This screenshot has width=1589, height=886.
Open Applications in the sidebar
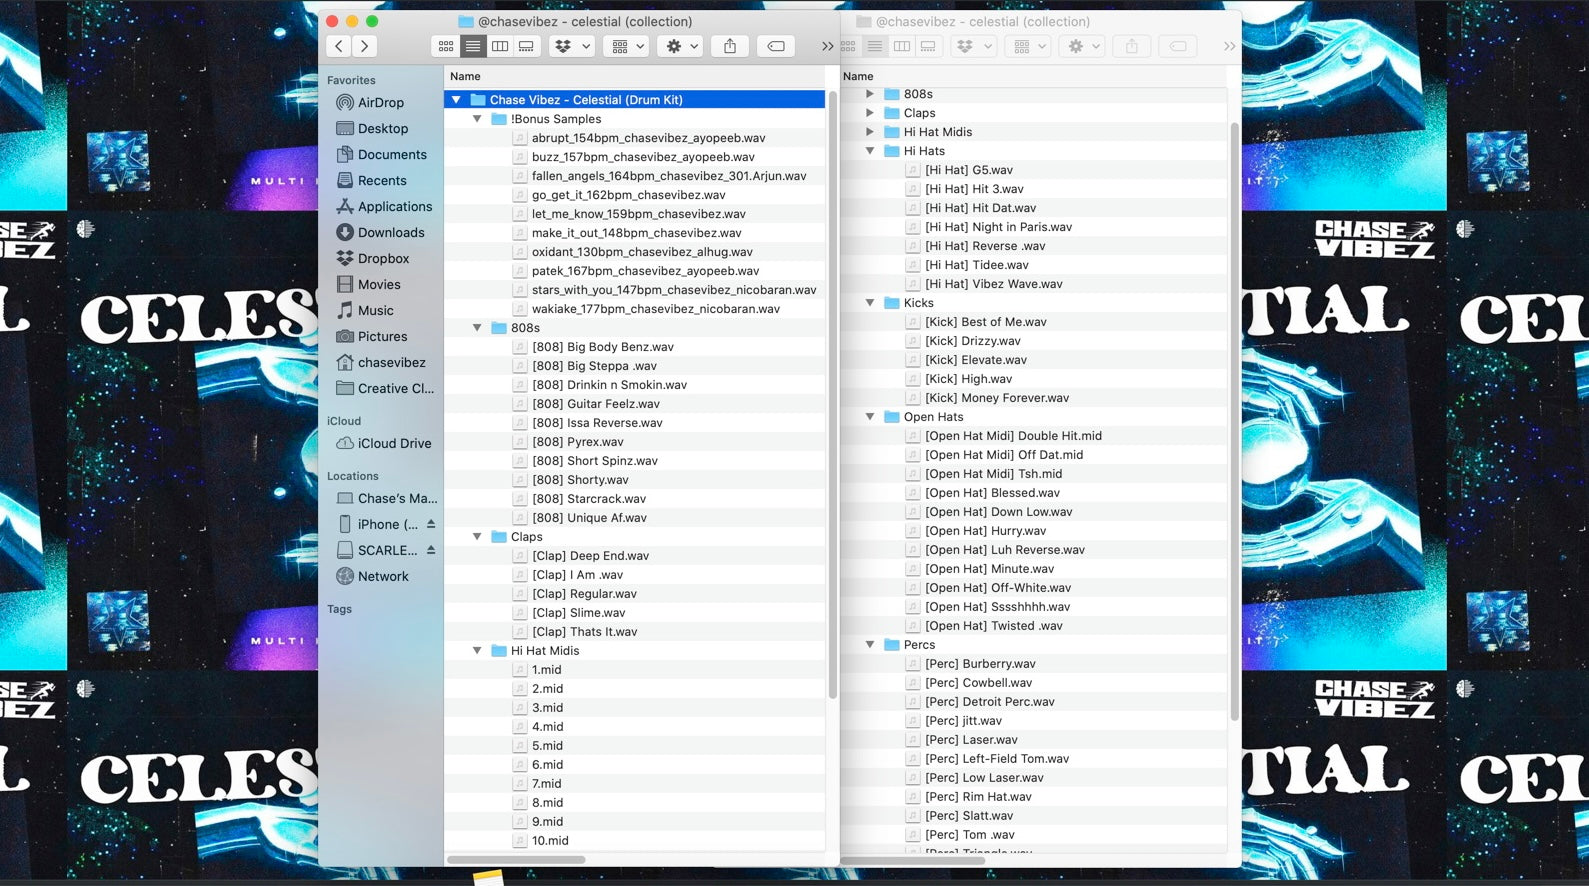click(394, 206)
